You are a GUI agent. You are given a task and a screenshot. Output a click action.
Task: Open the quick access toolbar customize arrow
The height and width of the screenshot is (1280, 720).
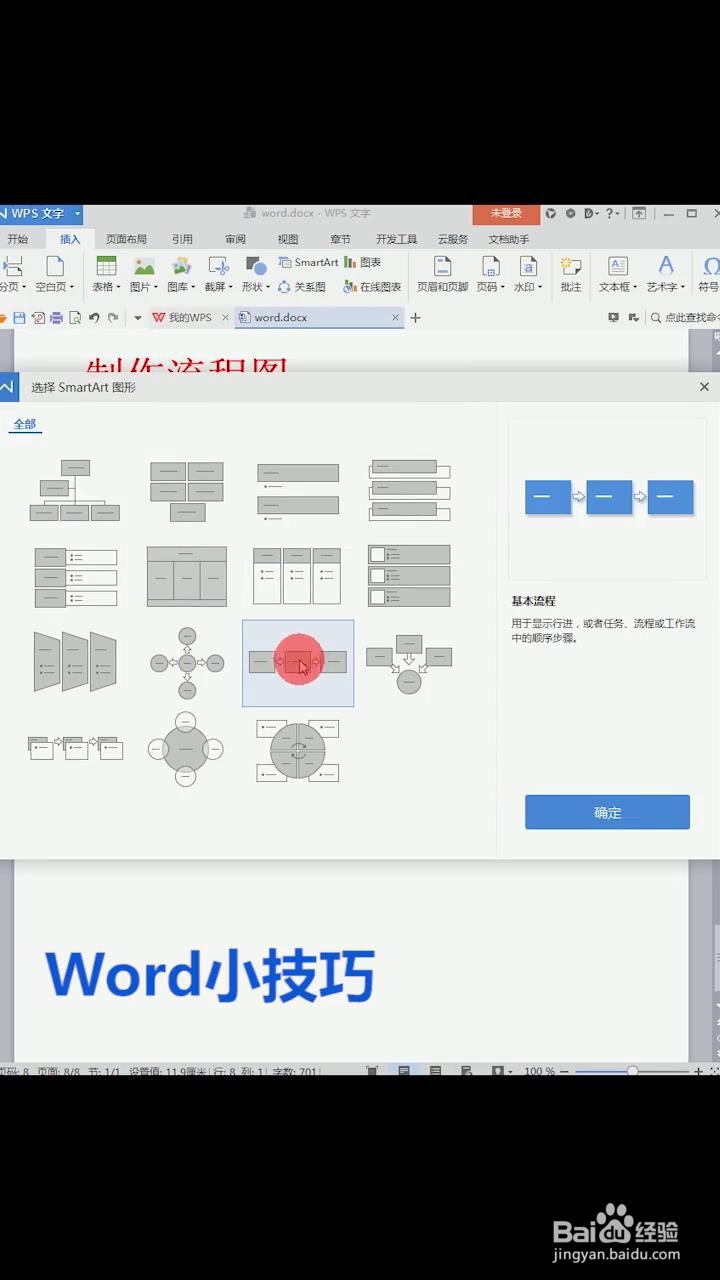pyautogui.click(x=137, y=318)
